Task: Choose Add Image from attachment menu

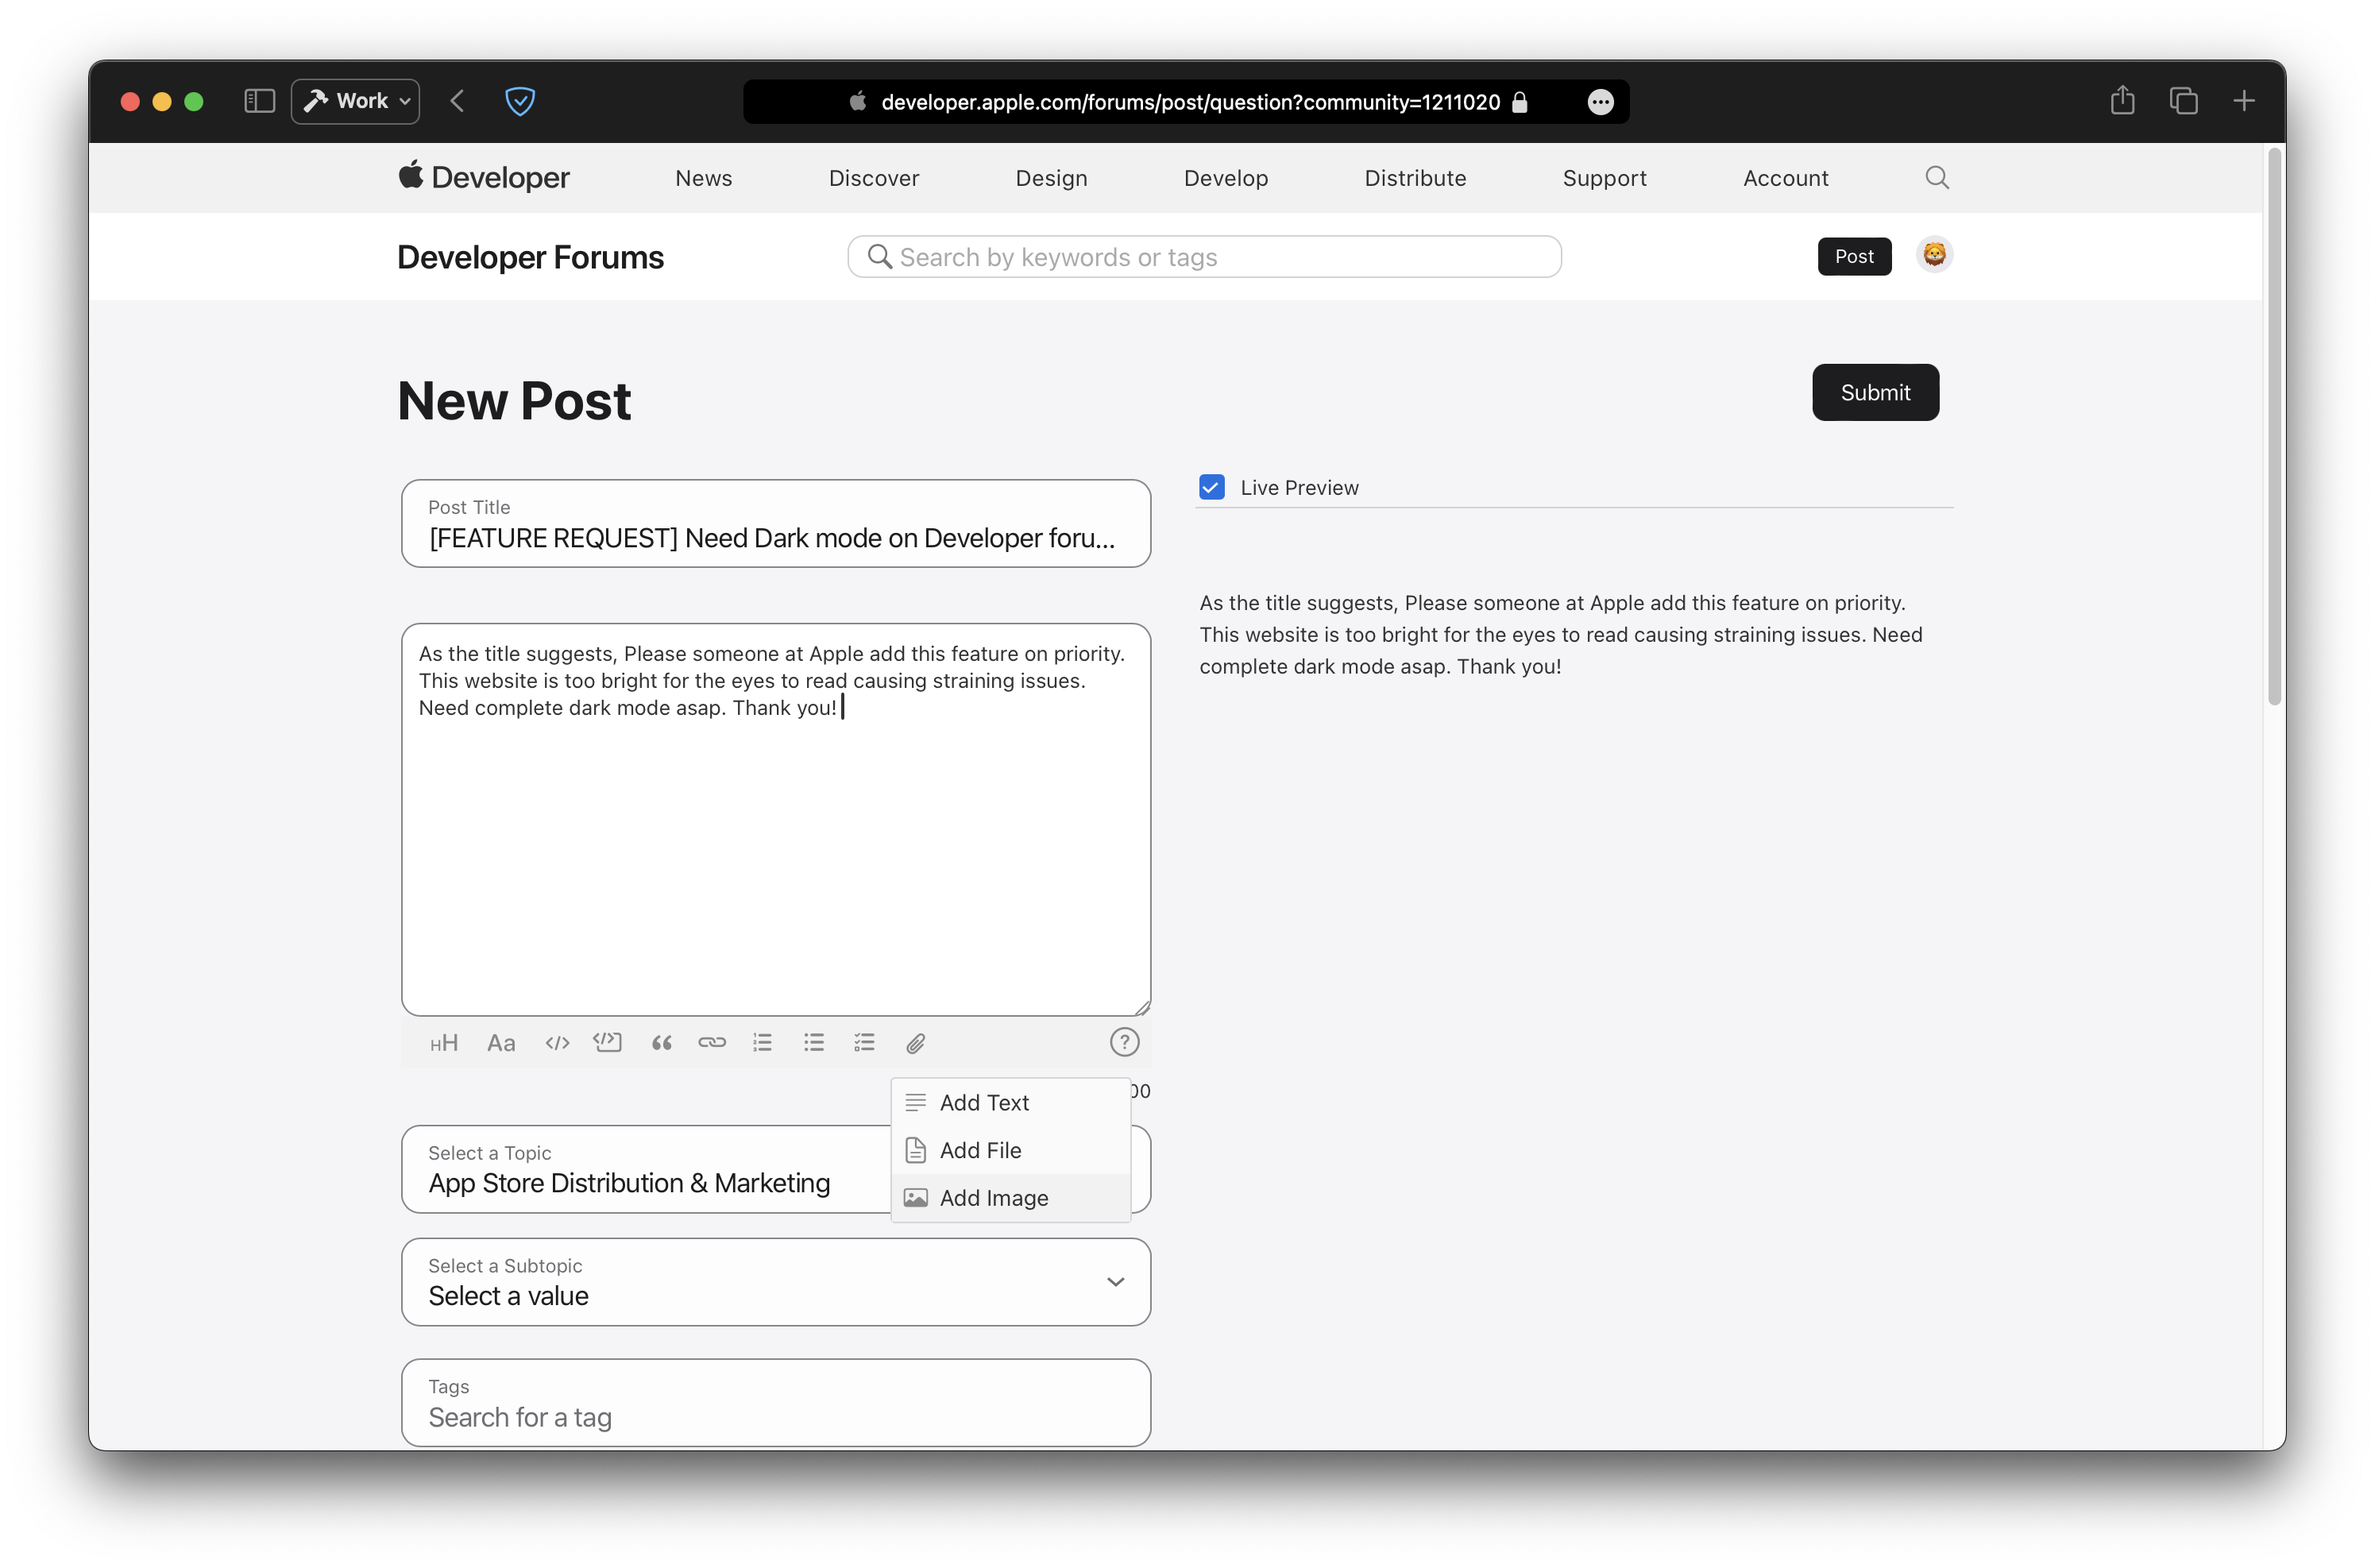Action: (1010, 1198)
